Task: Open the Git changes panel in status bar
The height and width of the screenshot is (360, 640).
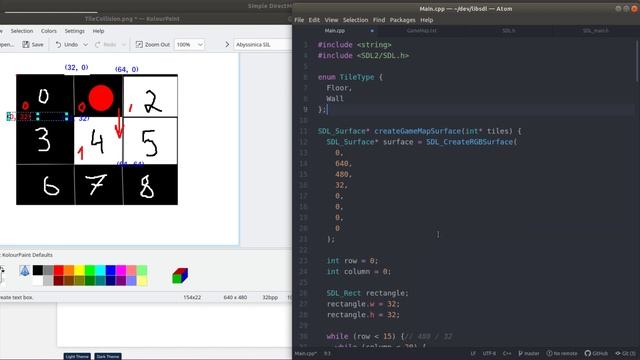Action: (x=625, y=353)
